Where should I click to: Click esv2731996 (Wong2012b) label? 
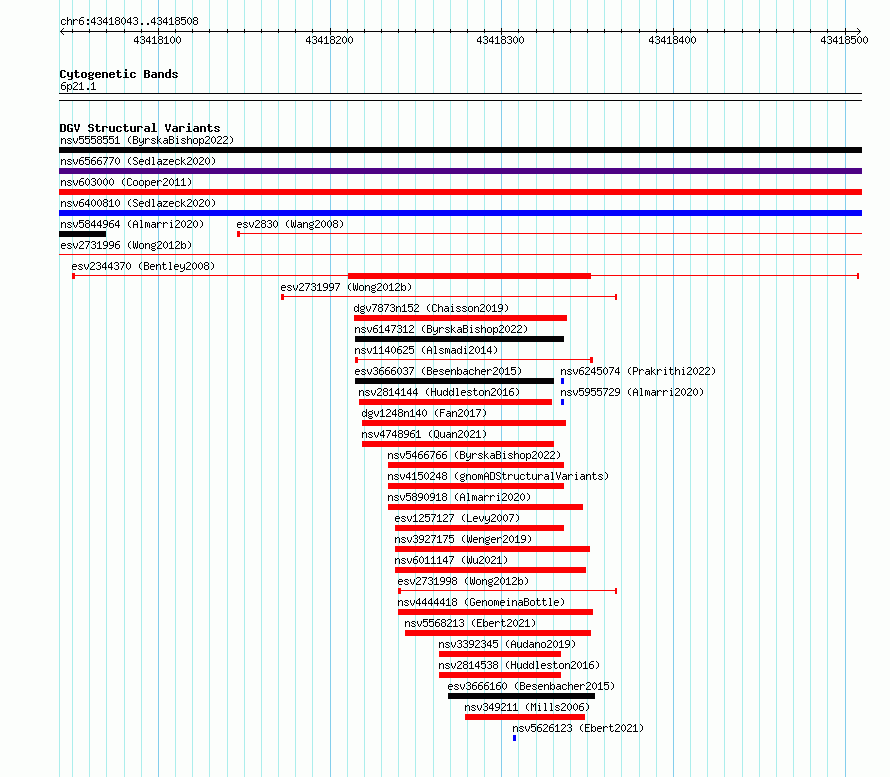pyautogui.click(x=126, y=245)
